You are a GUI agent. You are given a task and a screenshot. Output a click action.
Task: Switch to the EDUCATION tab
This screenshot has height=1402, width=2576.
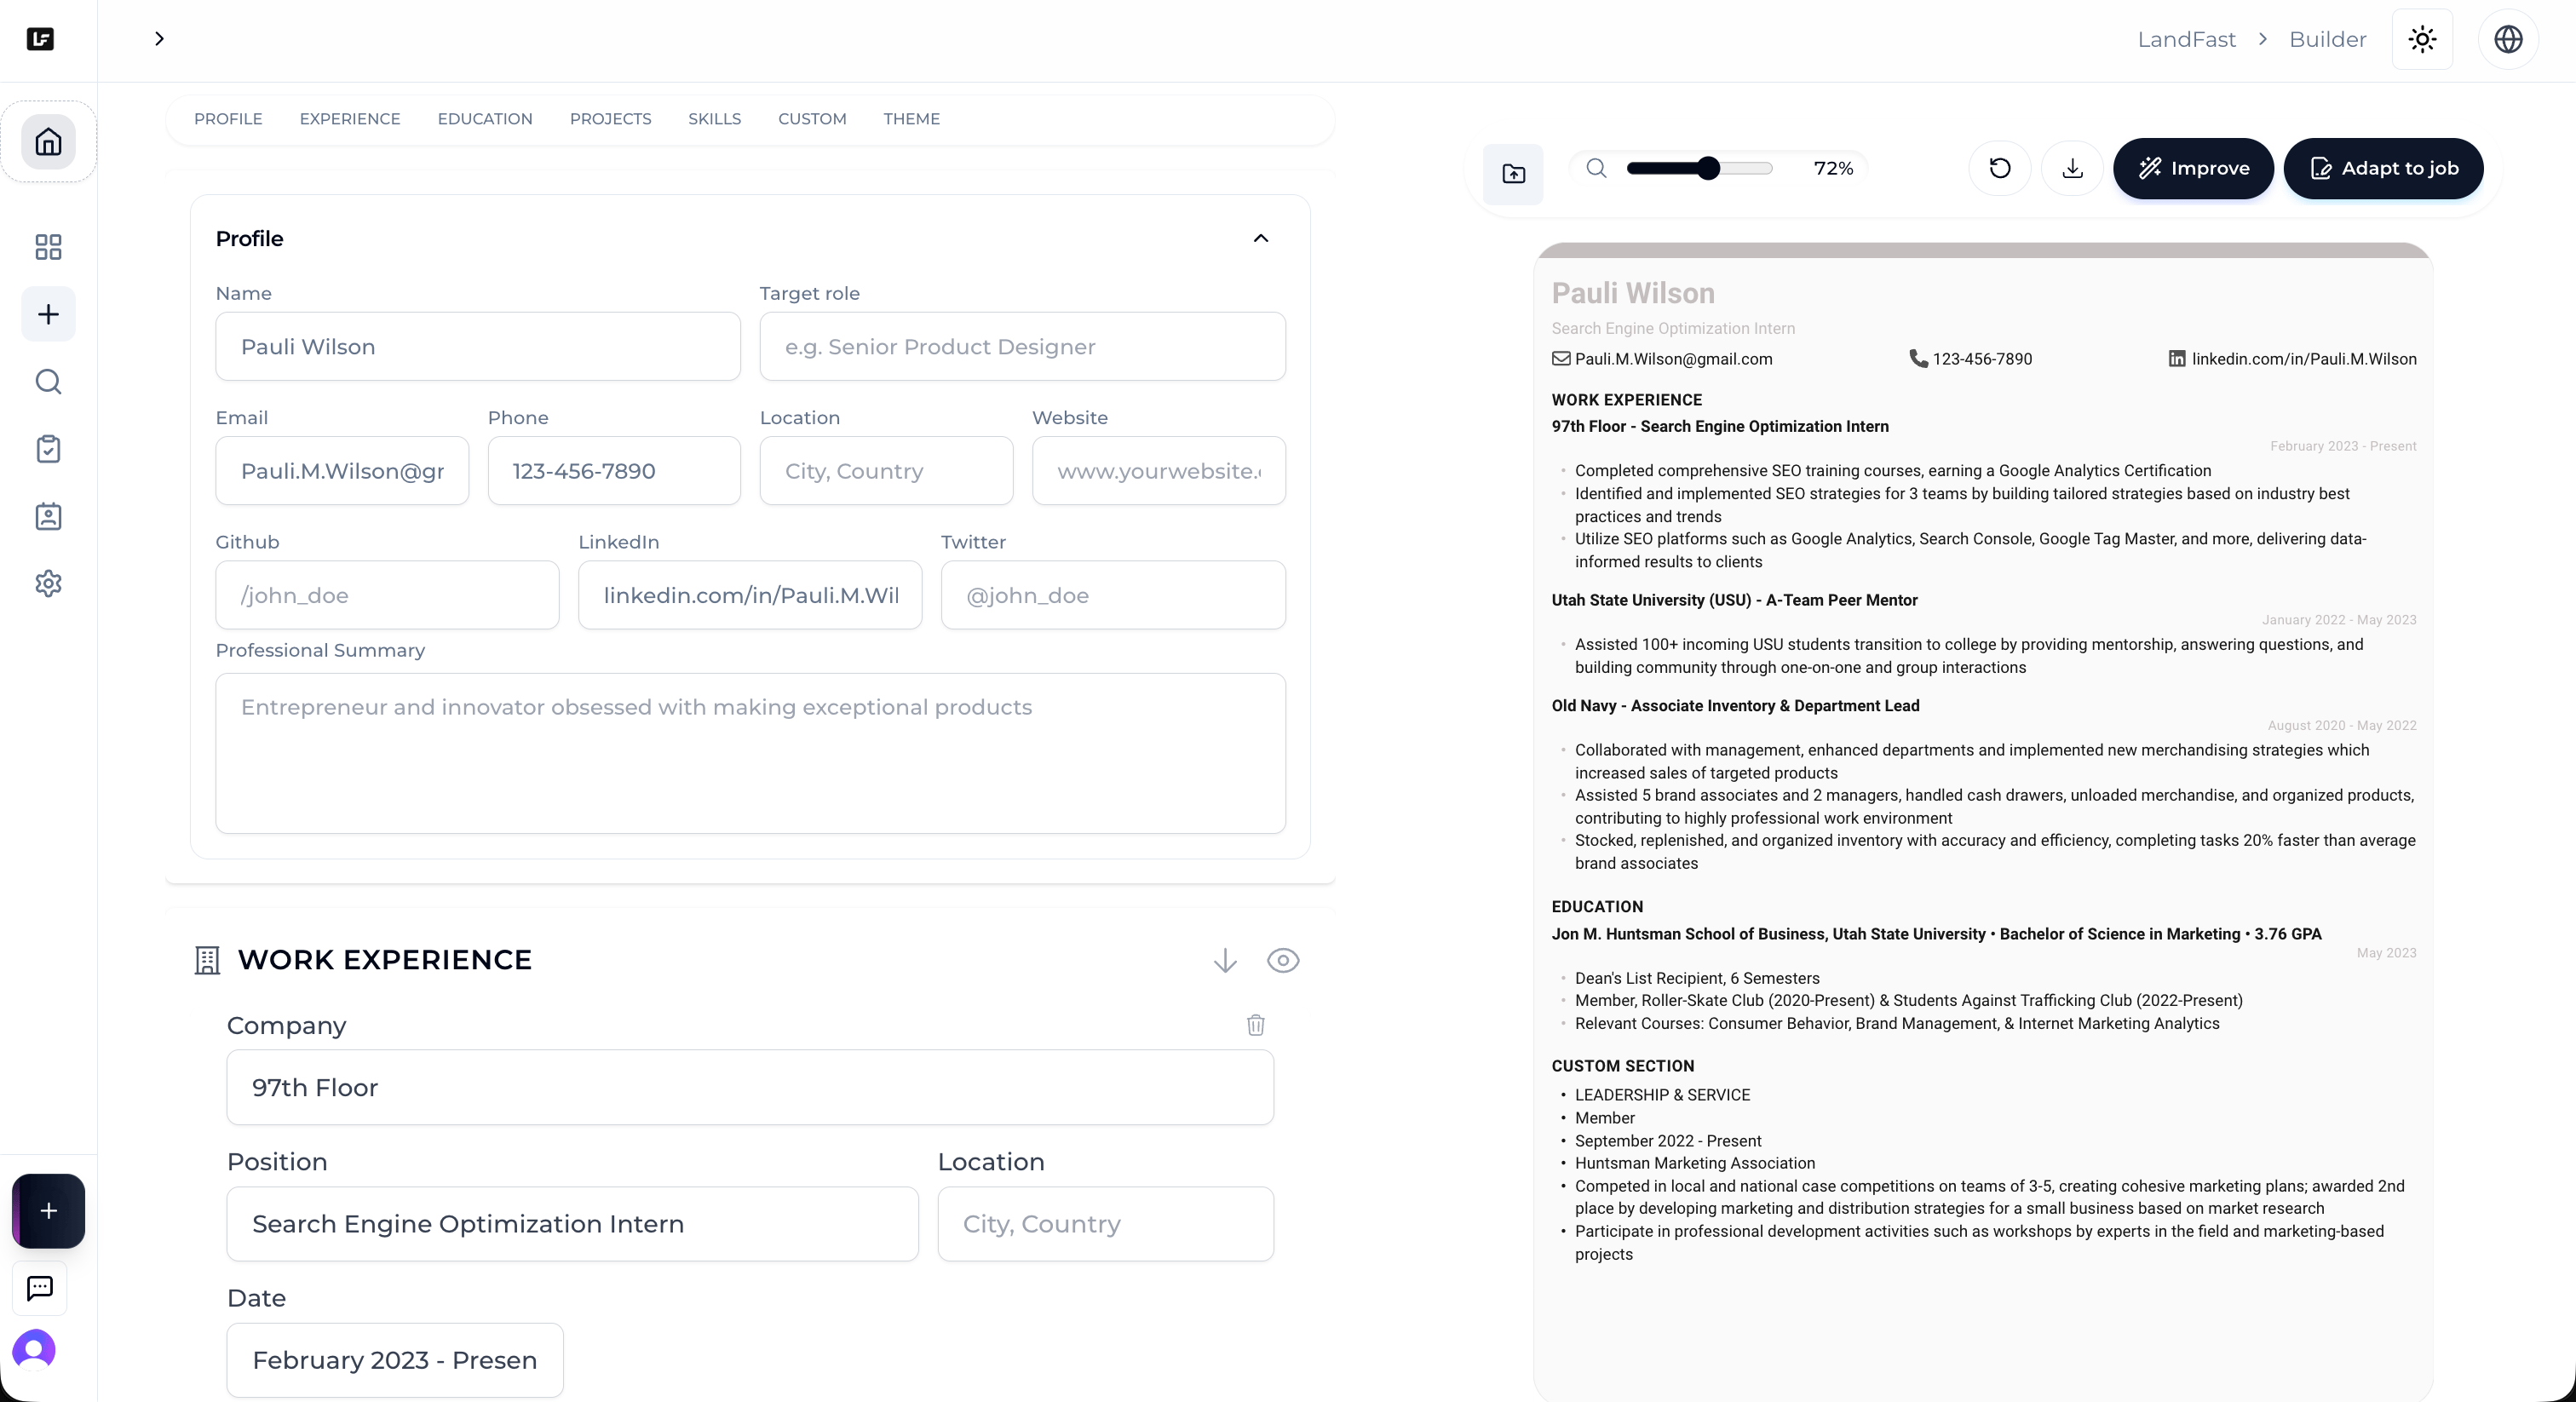(x=484, y=118)
